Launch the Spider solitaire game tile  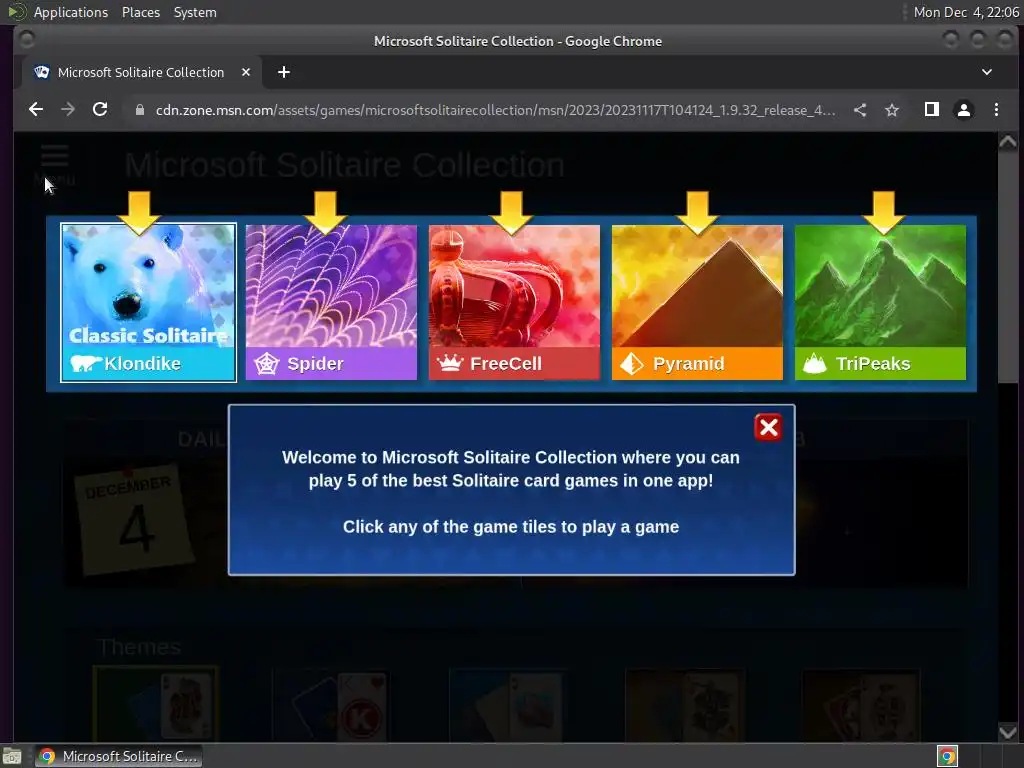[331, 302]
